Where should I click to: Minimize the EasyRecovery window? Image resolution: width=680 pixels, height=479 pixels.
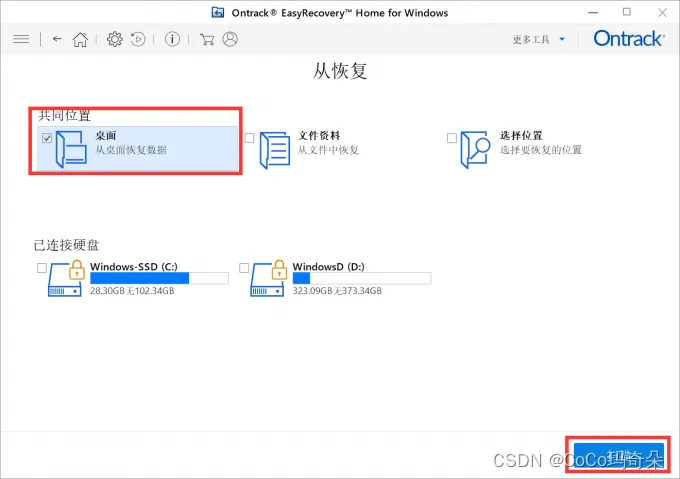593,13
